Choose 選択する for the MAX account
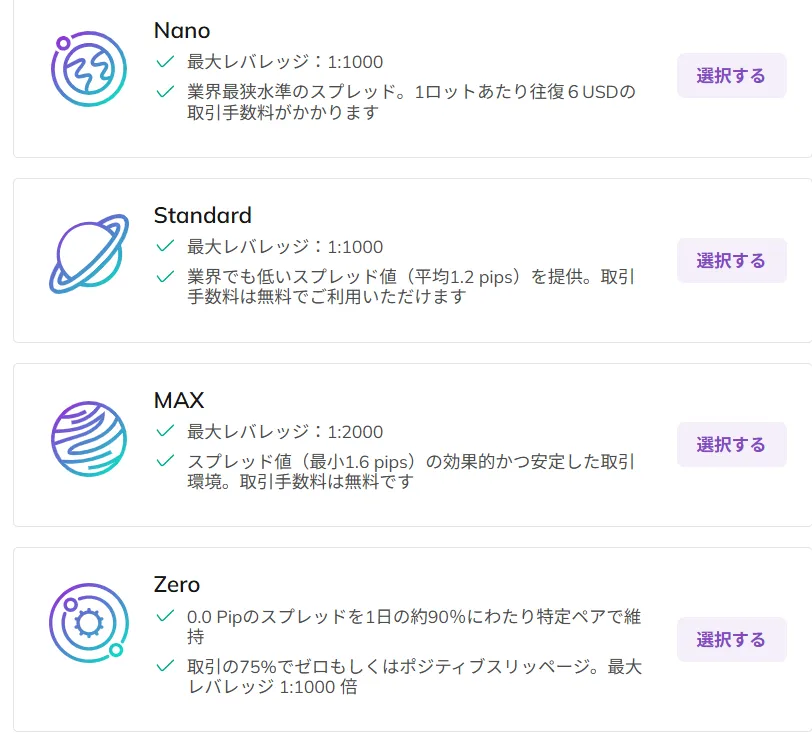812x733 pixels. 731,443
